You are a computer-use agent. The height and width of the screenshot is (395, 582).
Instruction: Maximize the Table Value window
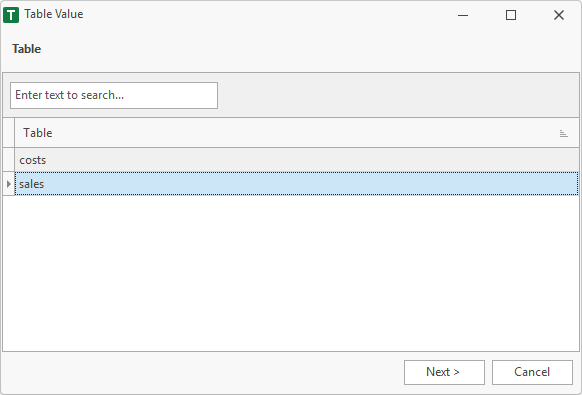pos(511,15)
